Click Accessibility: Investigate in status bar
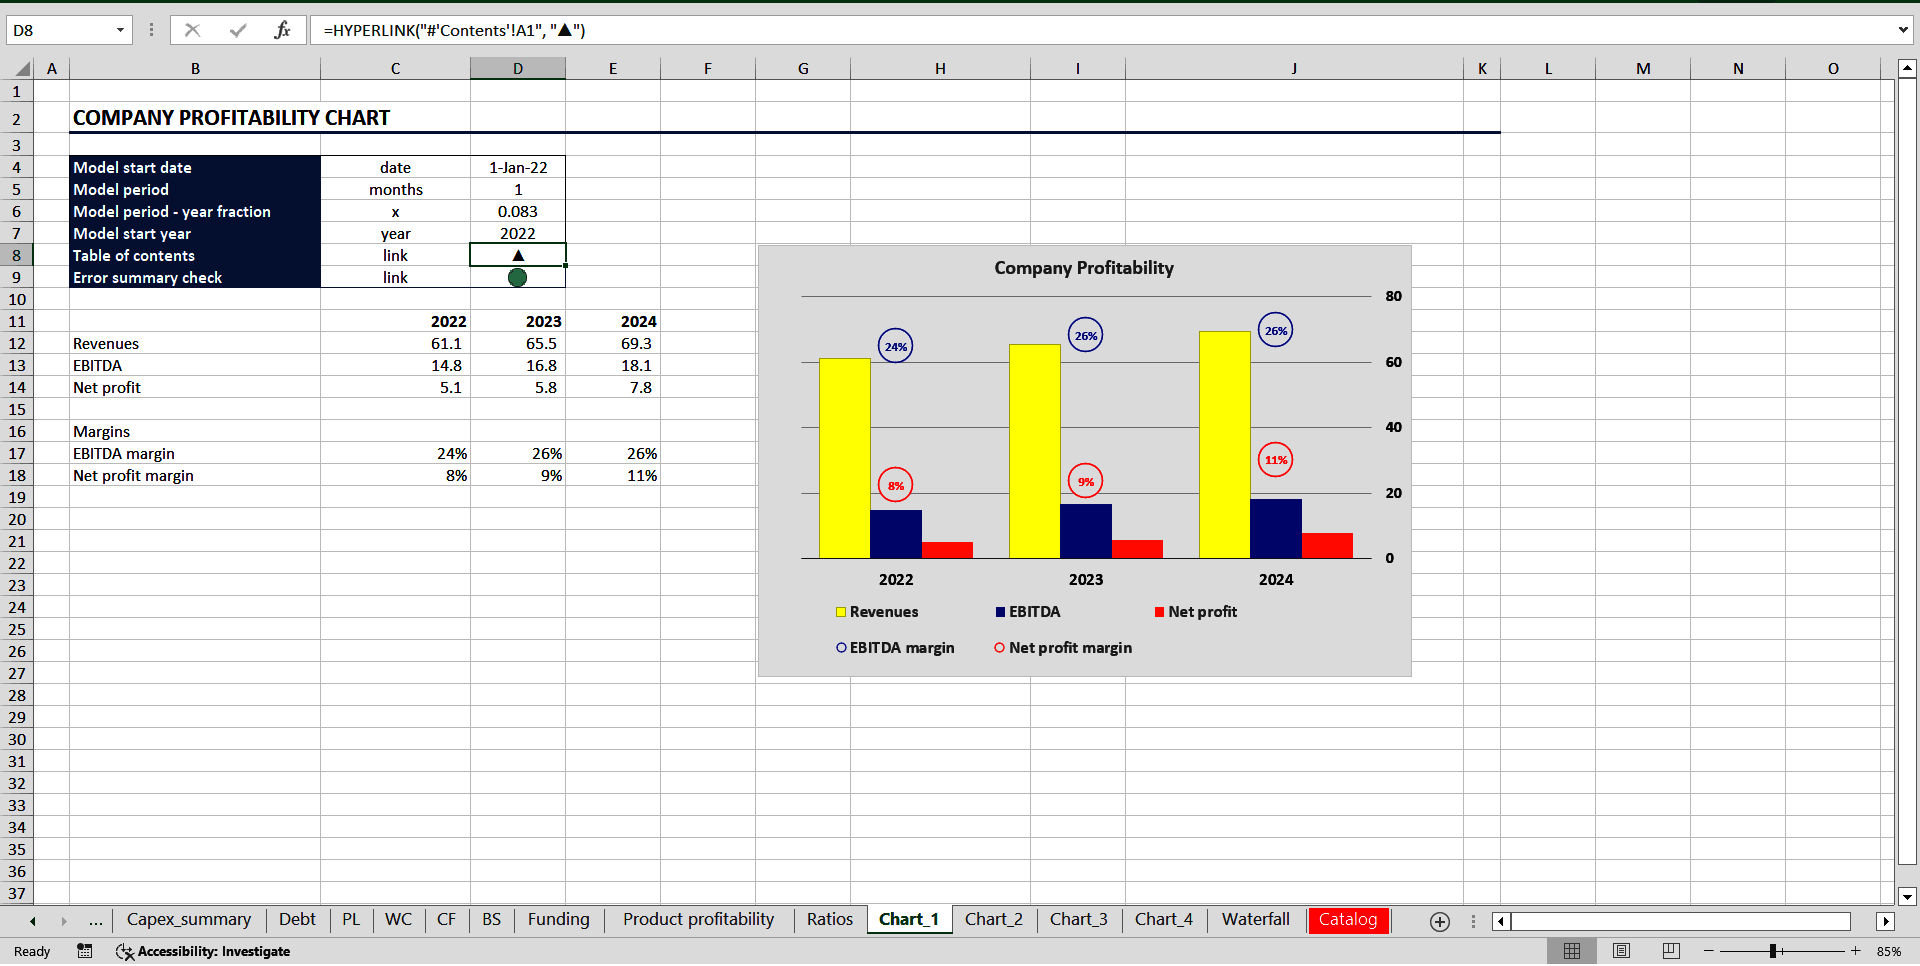The image size is (1920, 966). pos(203,951)
